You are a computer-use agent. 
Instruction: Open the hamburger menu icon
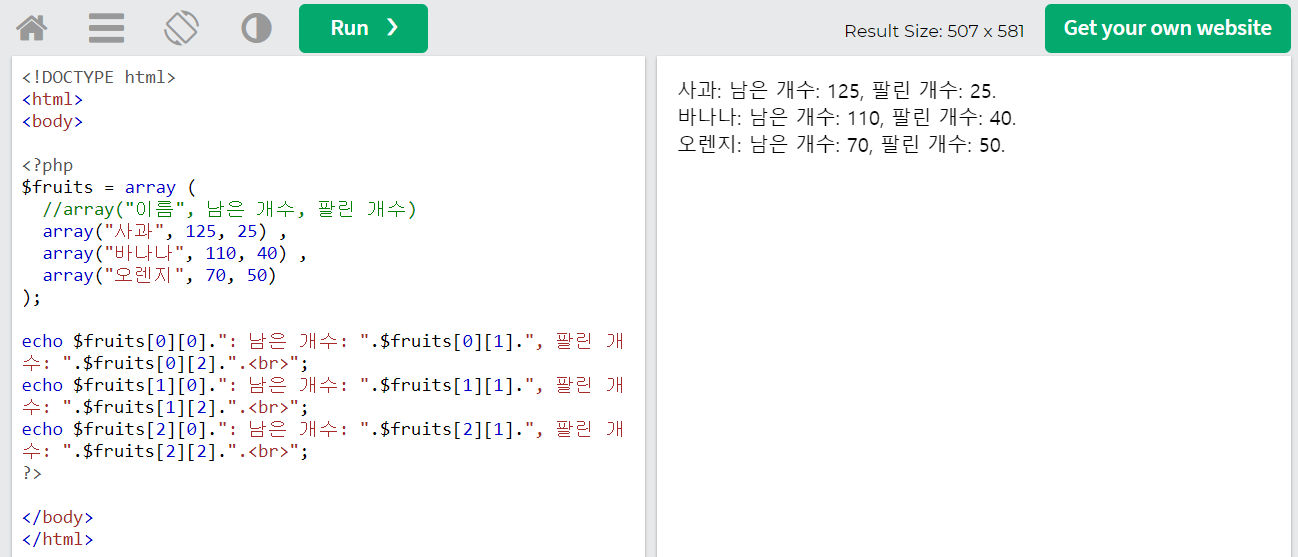(106, 28)
